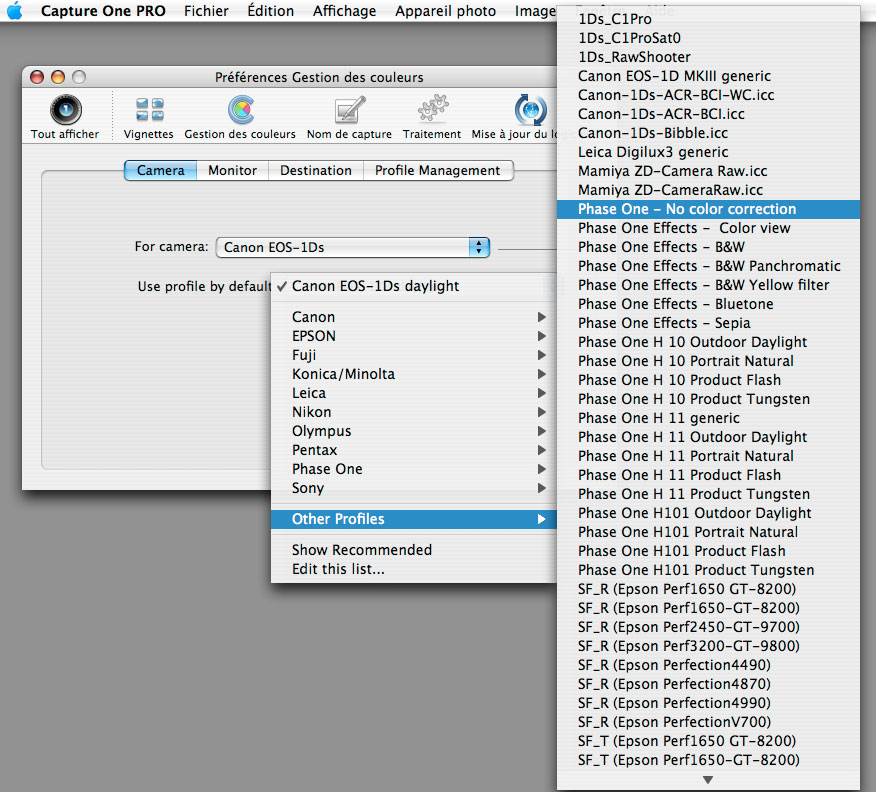Screen dimensions: 876x792
Task: Open the Appareil photo menu
Action: pyautogui.click(x=445, y=11)
